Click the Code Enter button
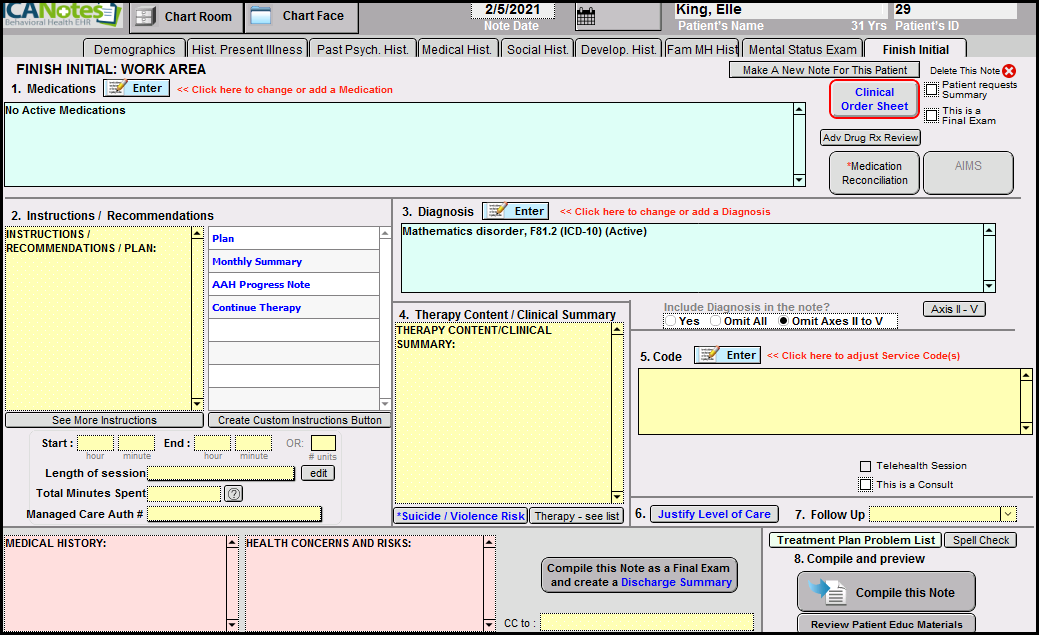 click(x=727, y=355)
